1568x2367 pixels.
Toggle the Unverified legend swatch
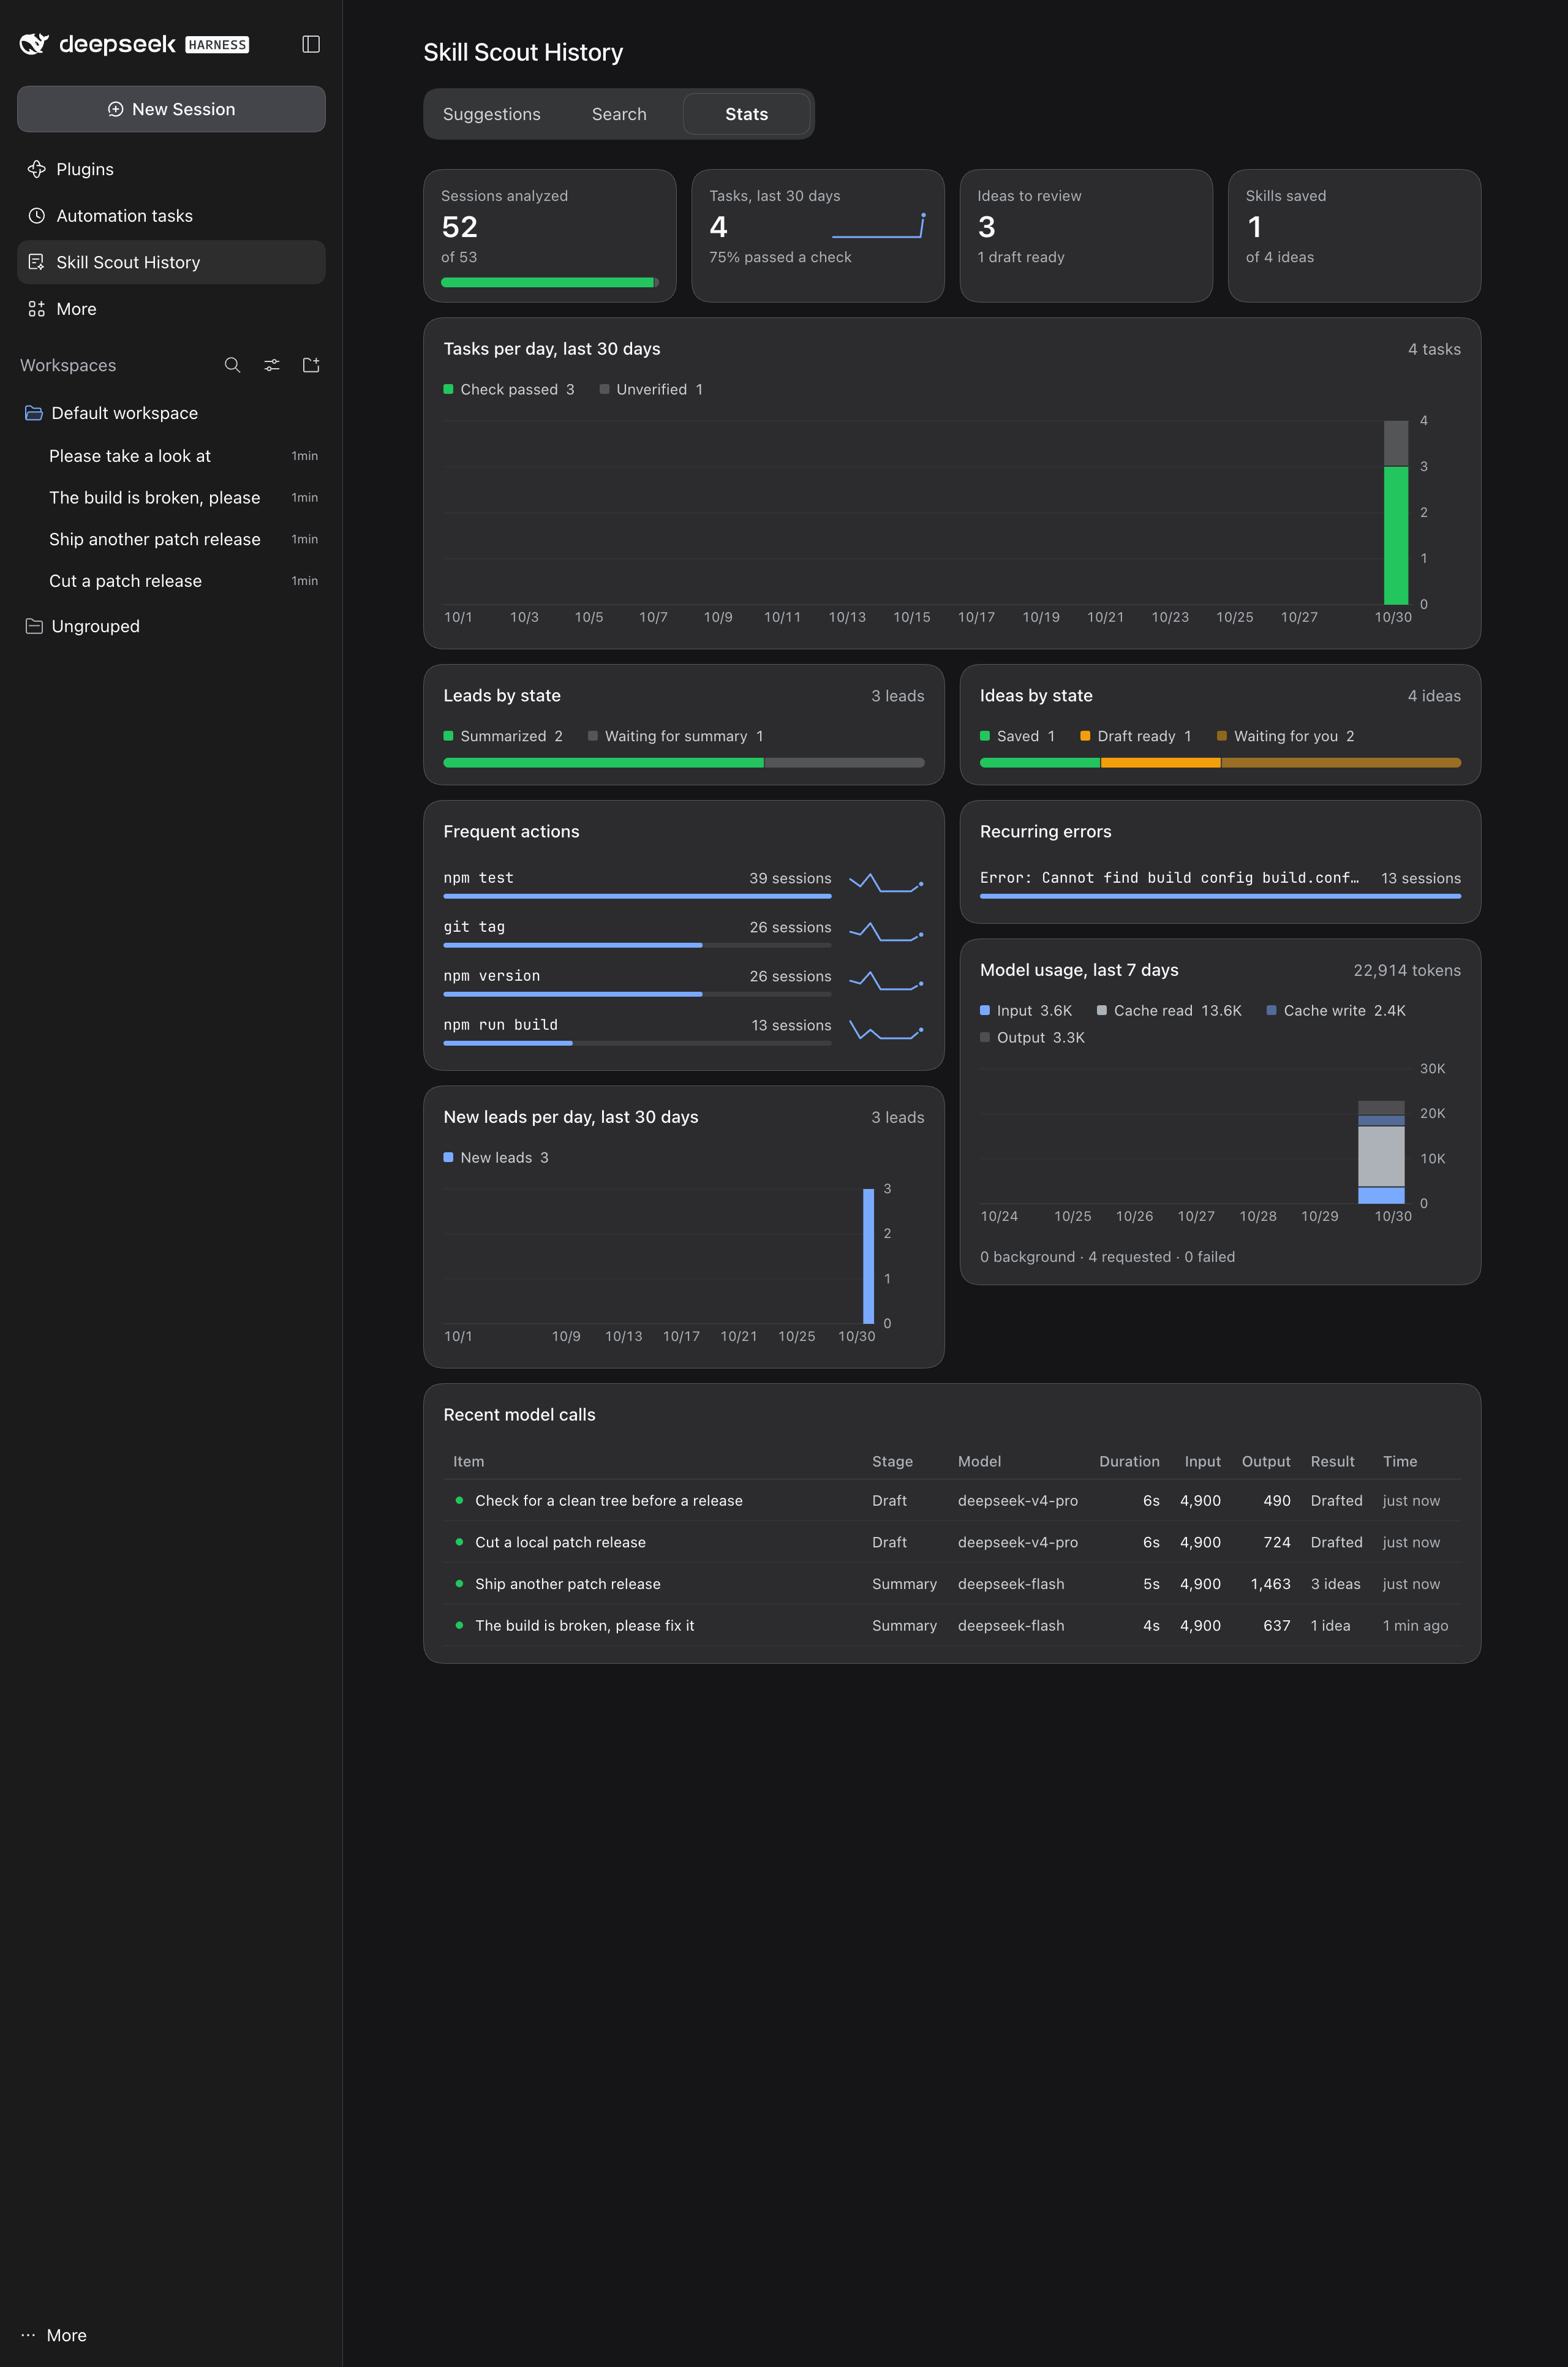coord(604,389)
